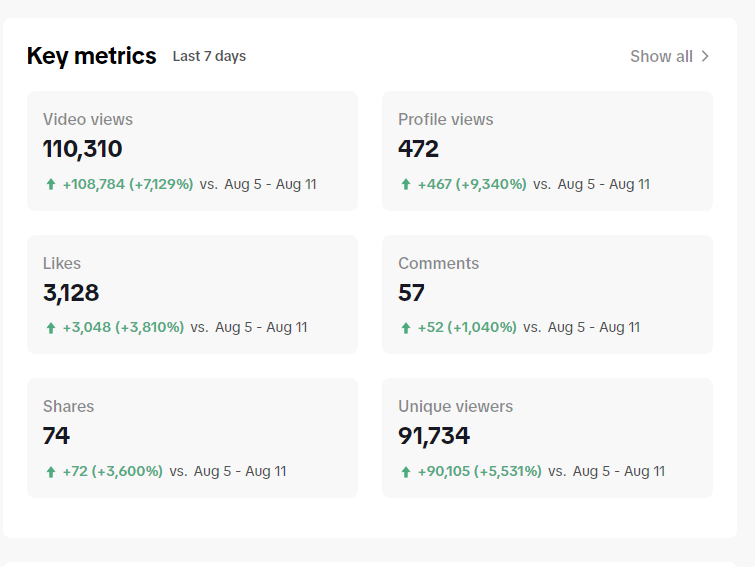Click the Video views green up arrow
The height and width of the screenshot is (567, 755).
51,184
